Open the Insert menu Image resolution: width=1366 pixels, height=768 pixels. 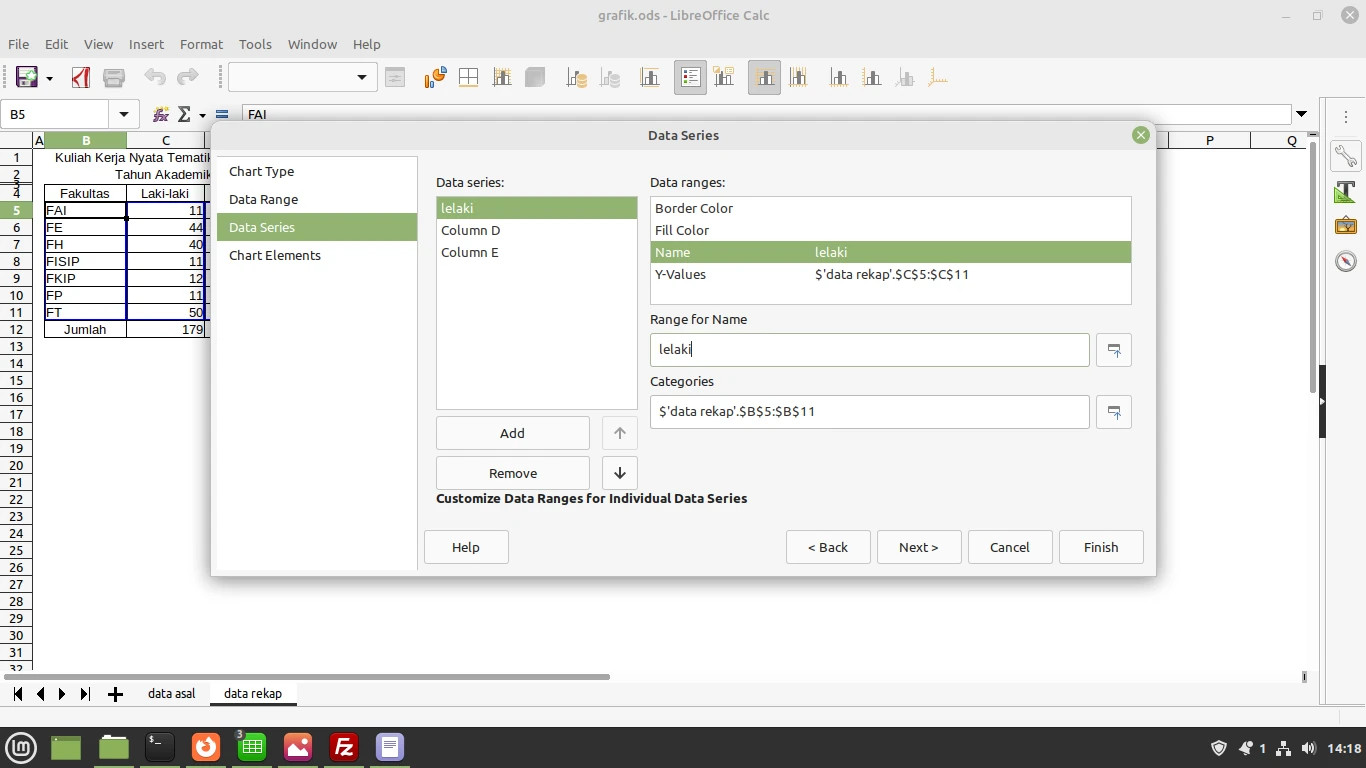[146, 44]
